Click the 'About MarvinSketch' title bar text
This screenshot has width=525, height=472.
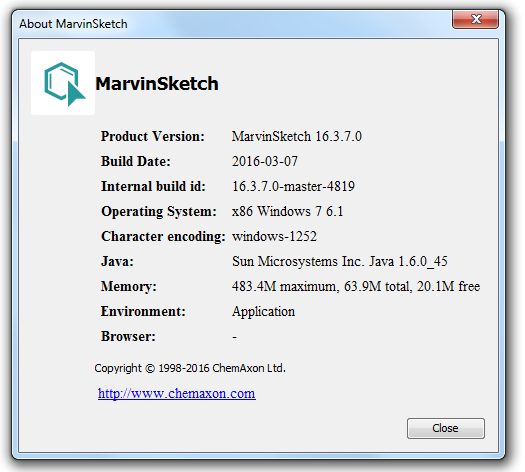pos(73,24)
